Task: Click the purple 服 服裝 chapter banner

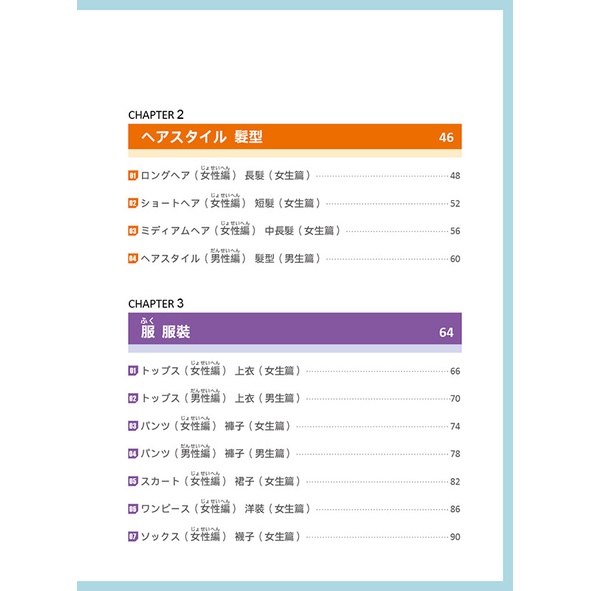Action: click(x=295, y=328)
